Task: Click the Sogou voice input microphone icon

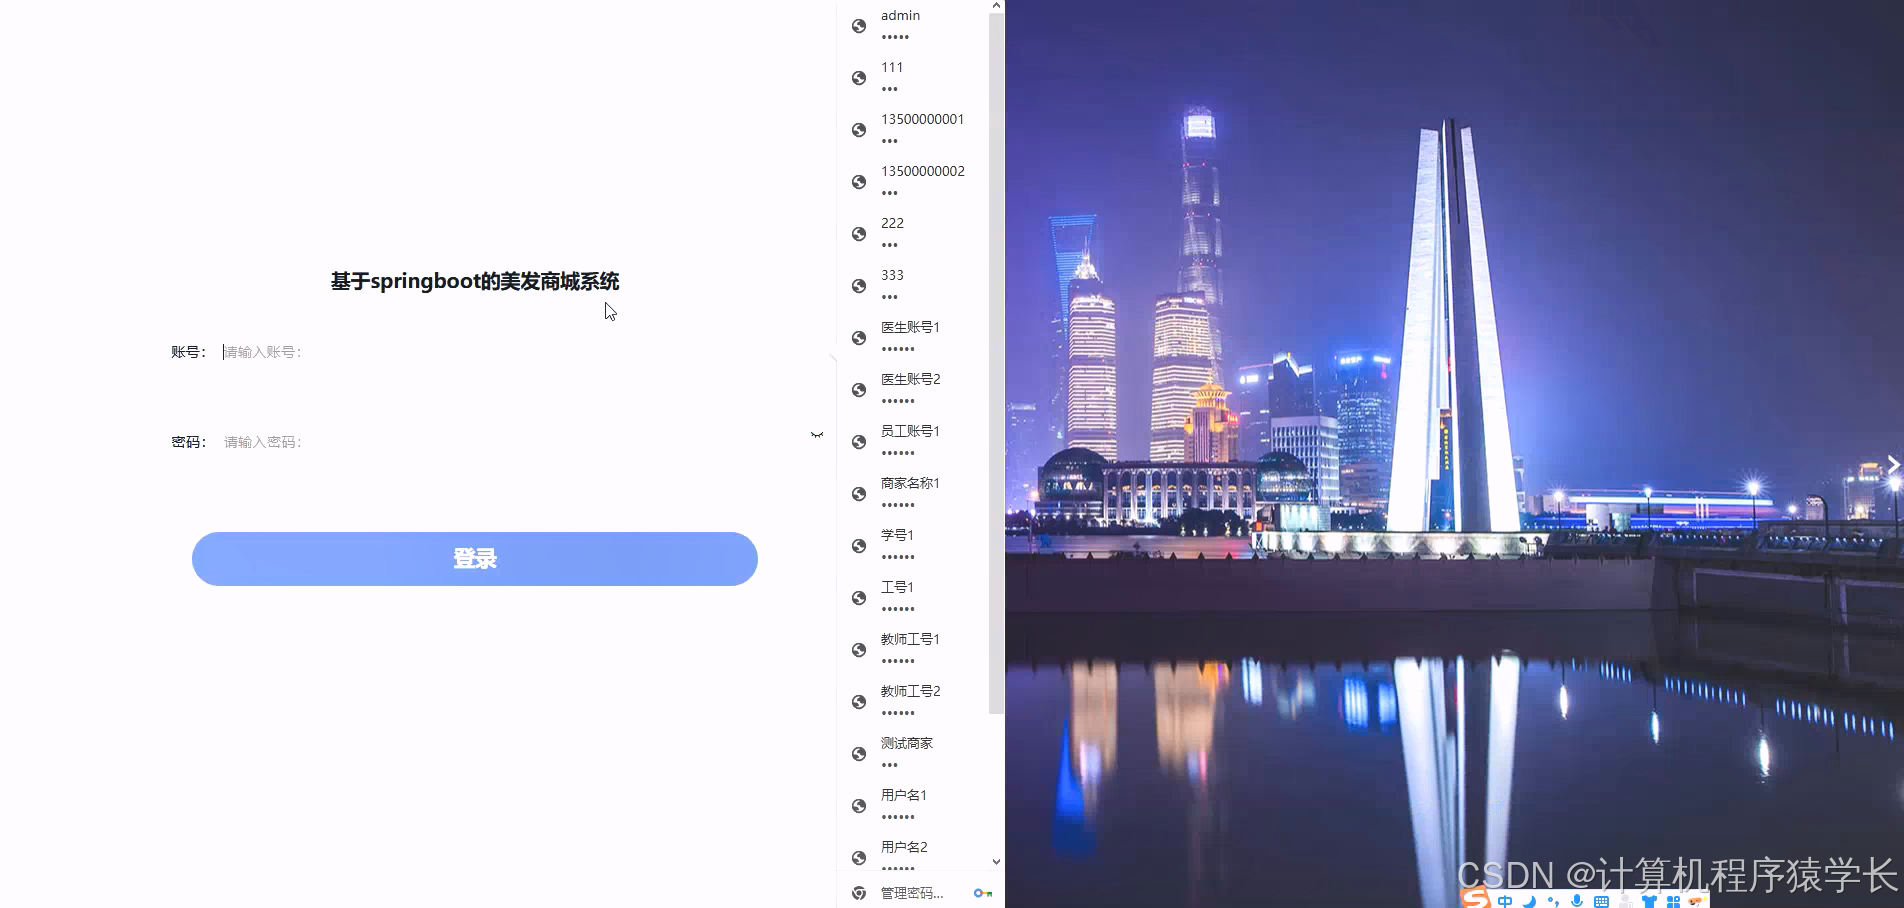Action: pos(1576,900)
